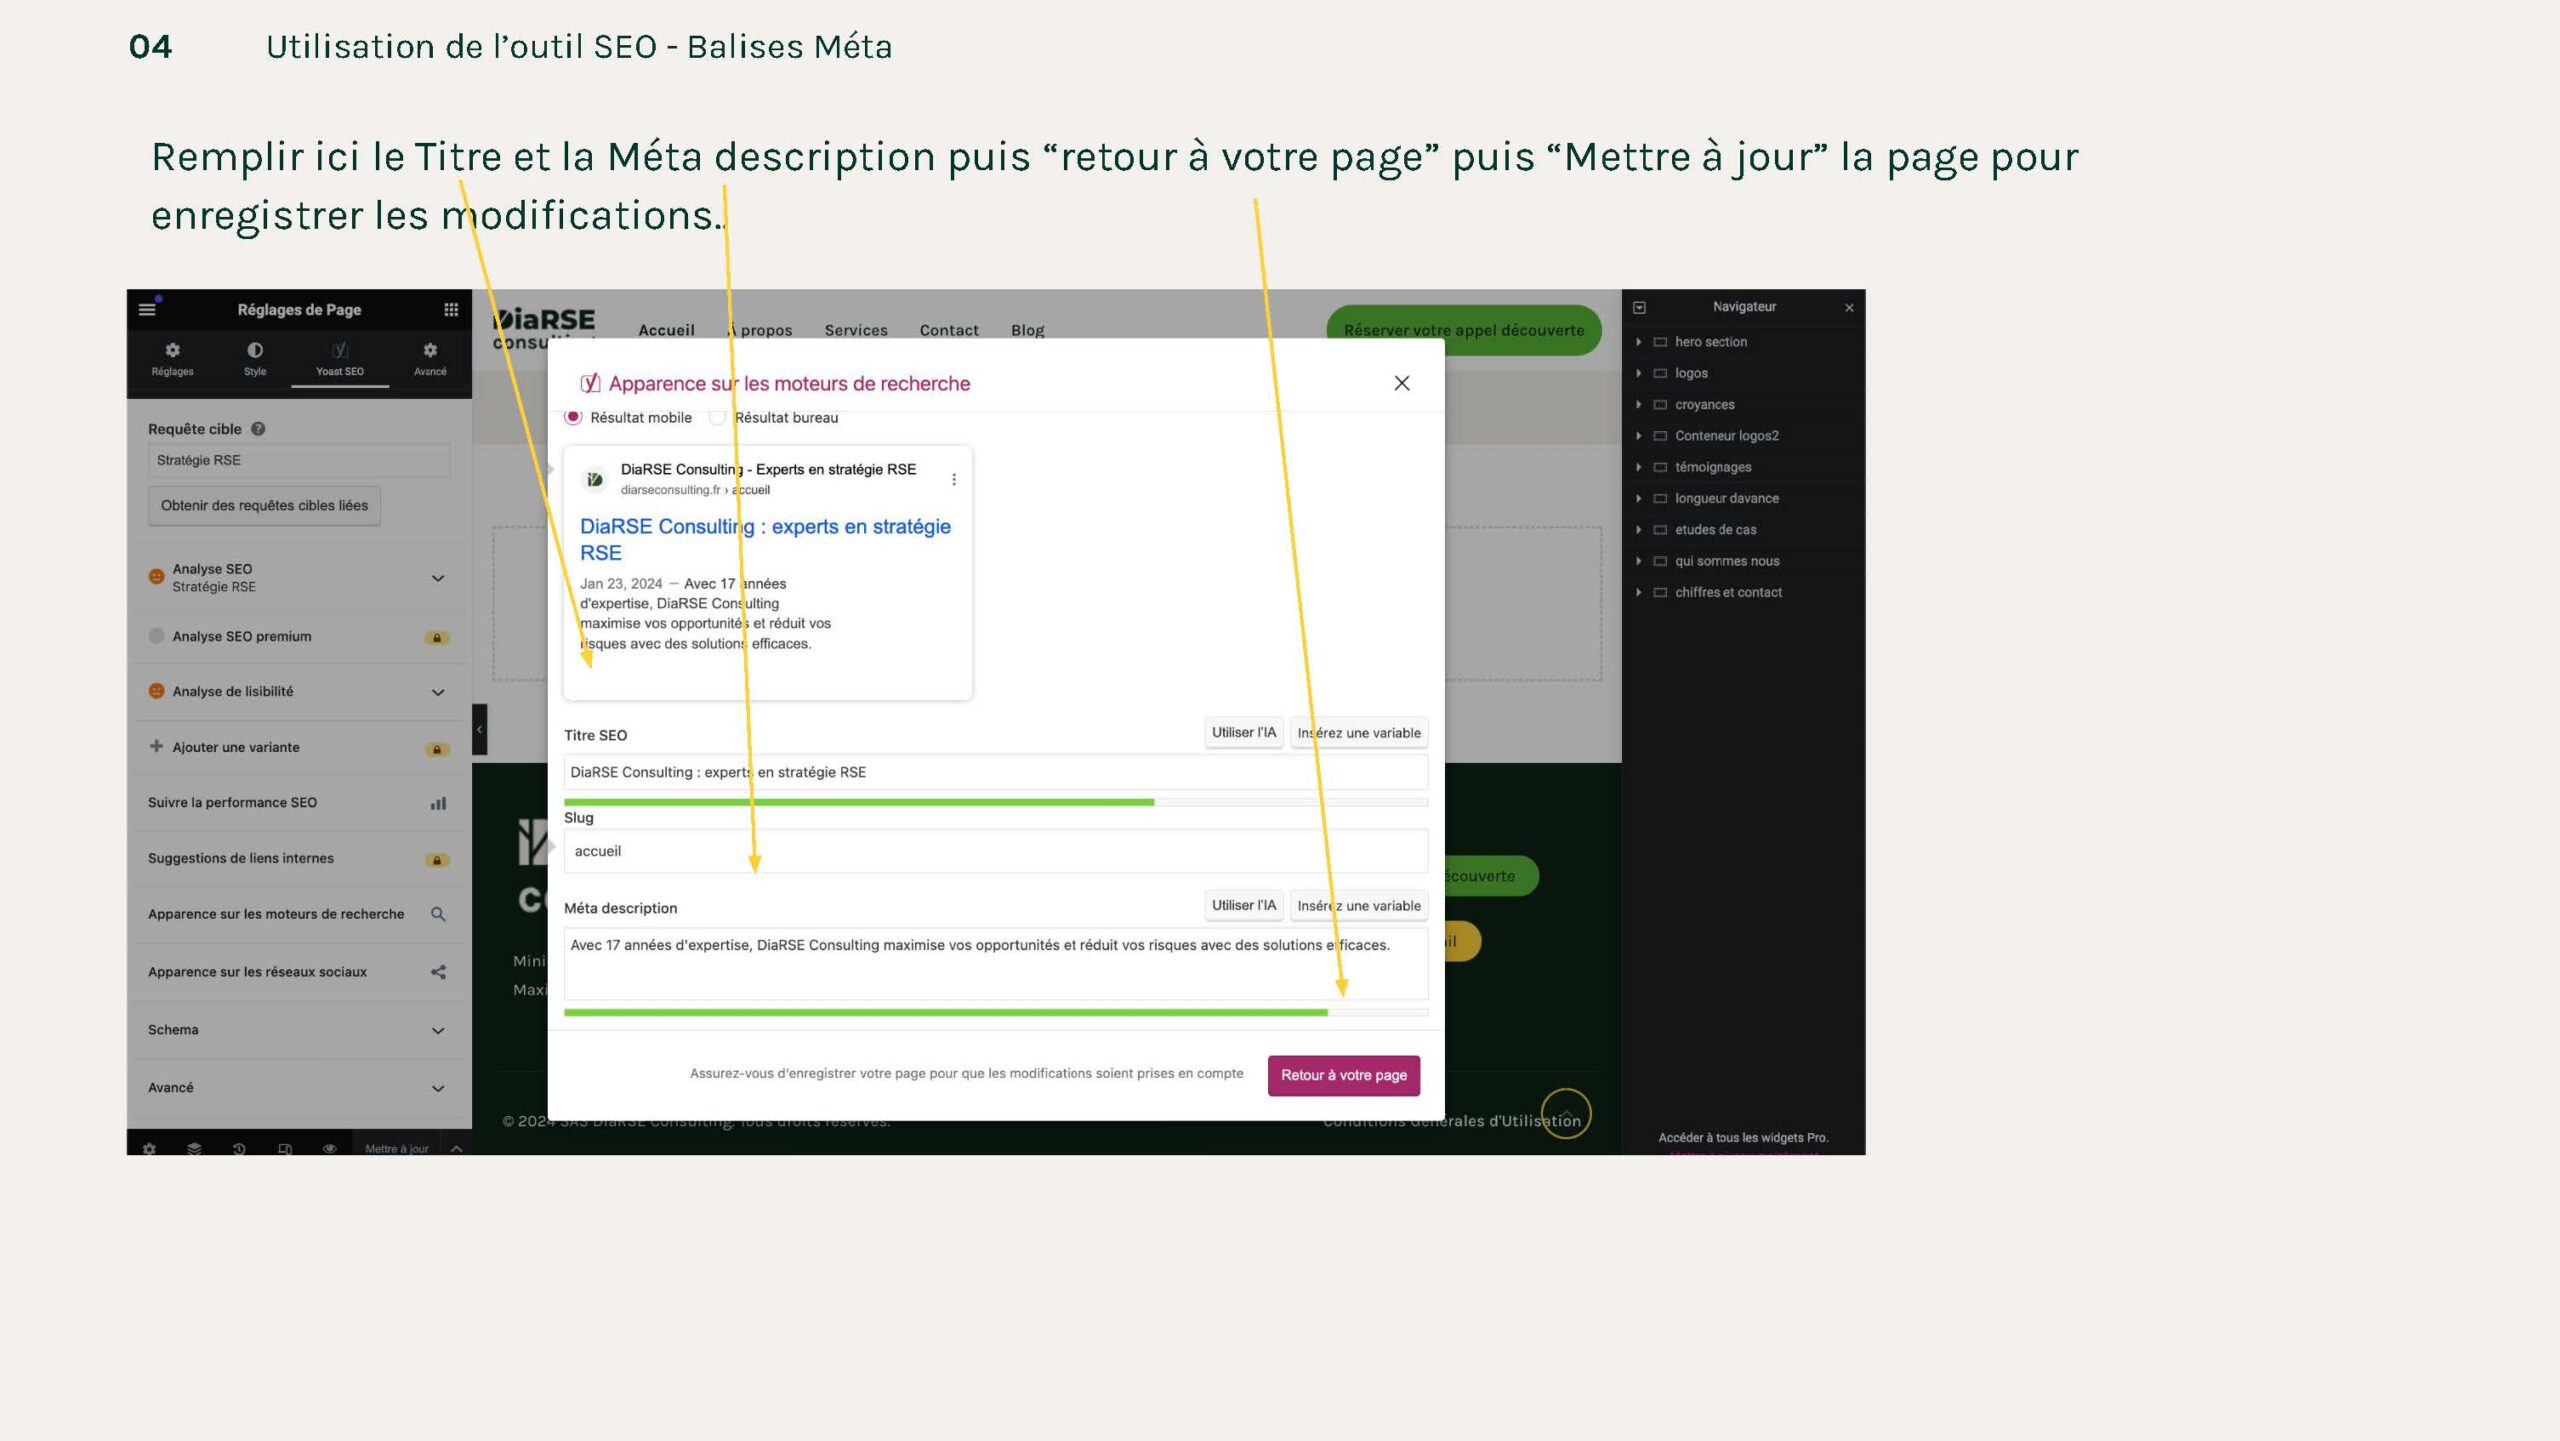This screenshot has width=2560, height=1441.
Task: Close the Apparence sur les moteurs de recherche dialog
Action: [1402, 383]
